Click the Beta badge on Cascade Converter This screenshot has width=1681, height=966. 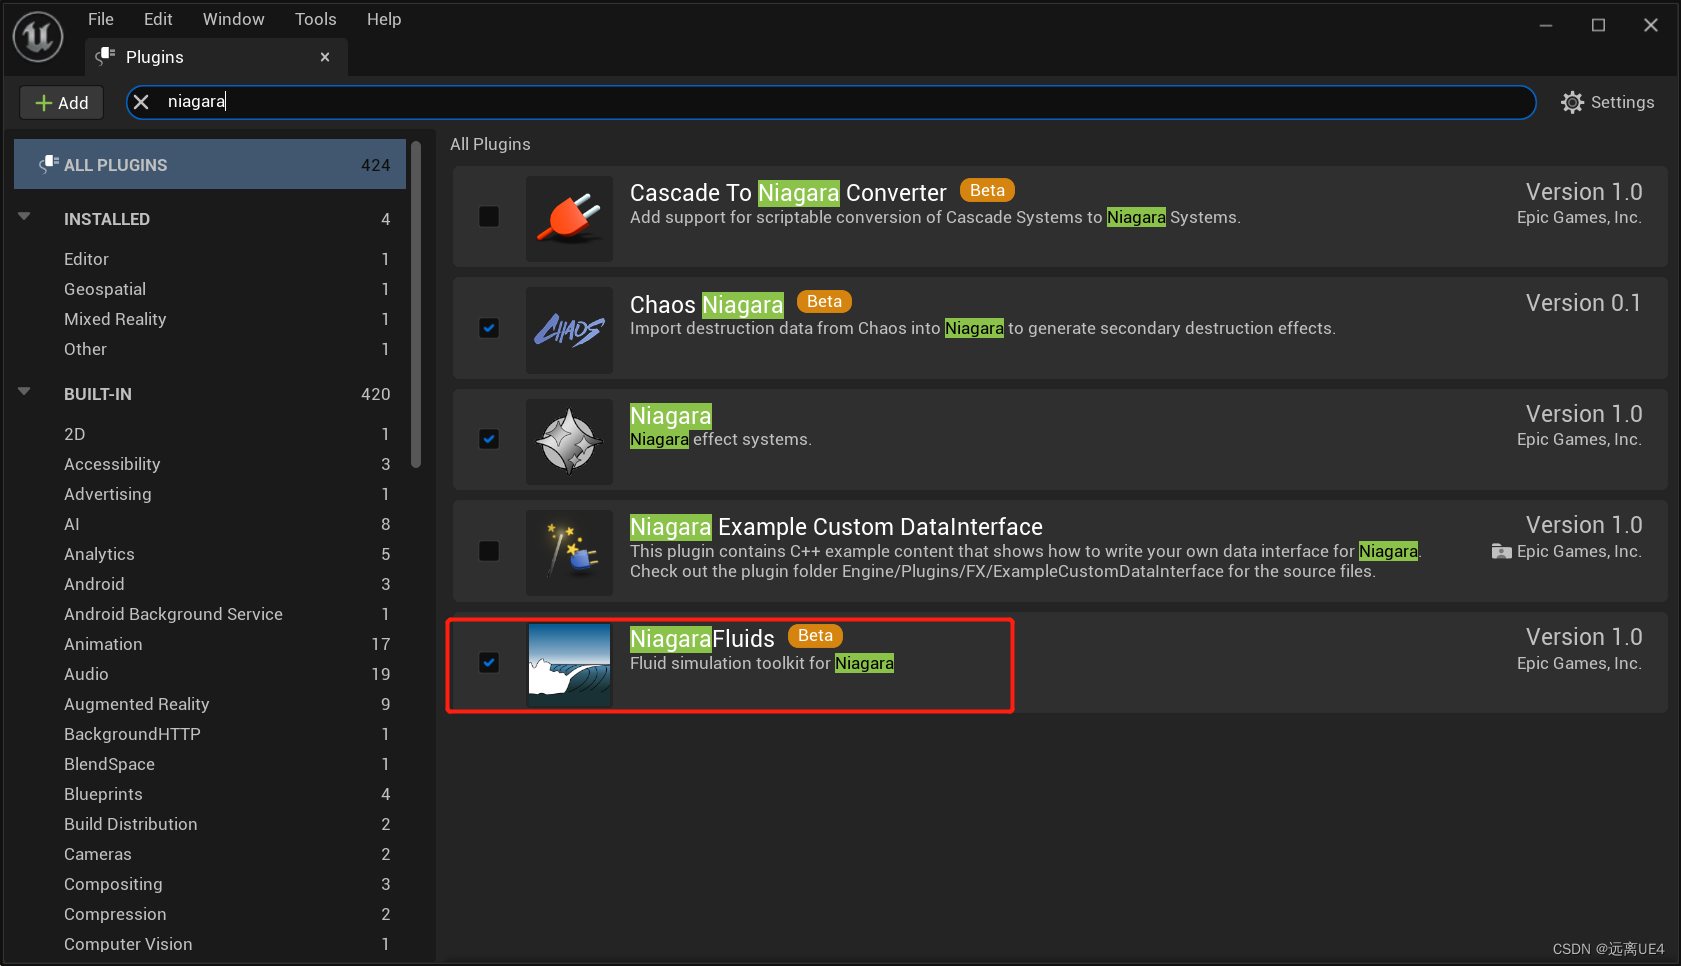pos(987,190)
